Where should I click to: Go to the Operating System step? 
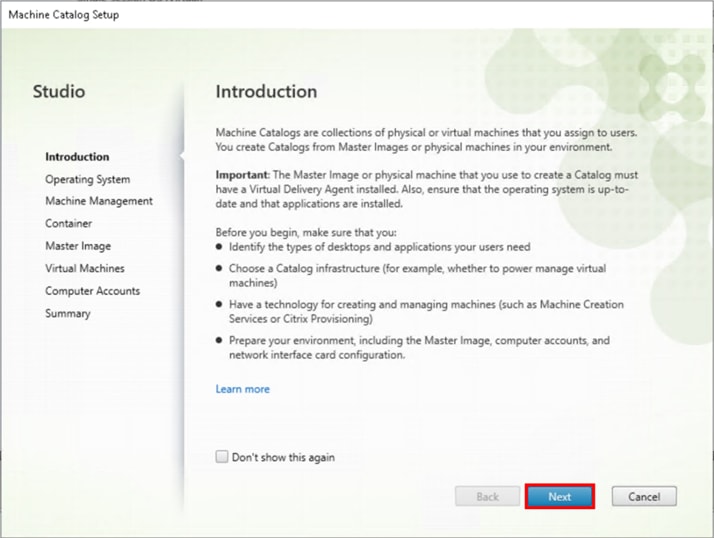(87, 179)
